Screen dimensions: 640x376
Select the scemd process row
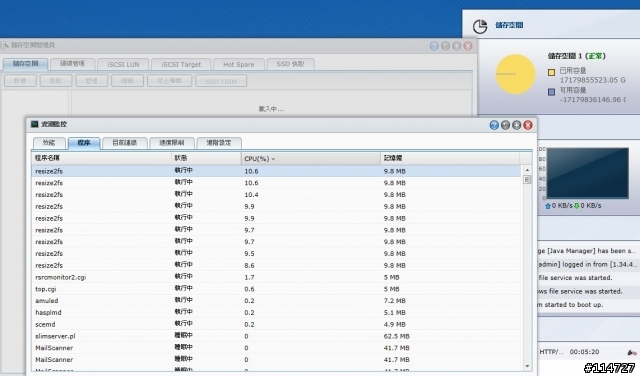[276, 325]
